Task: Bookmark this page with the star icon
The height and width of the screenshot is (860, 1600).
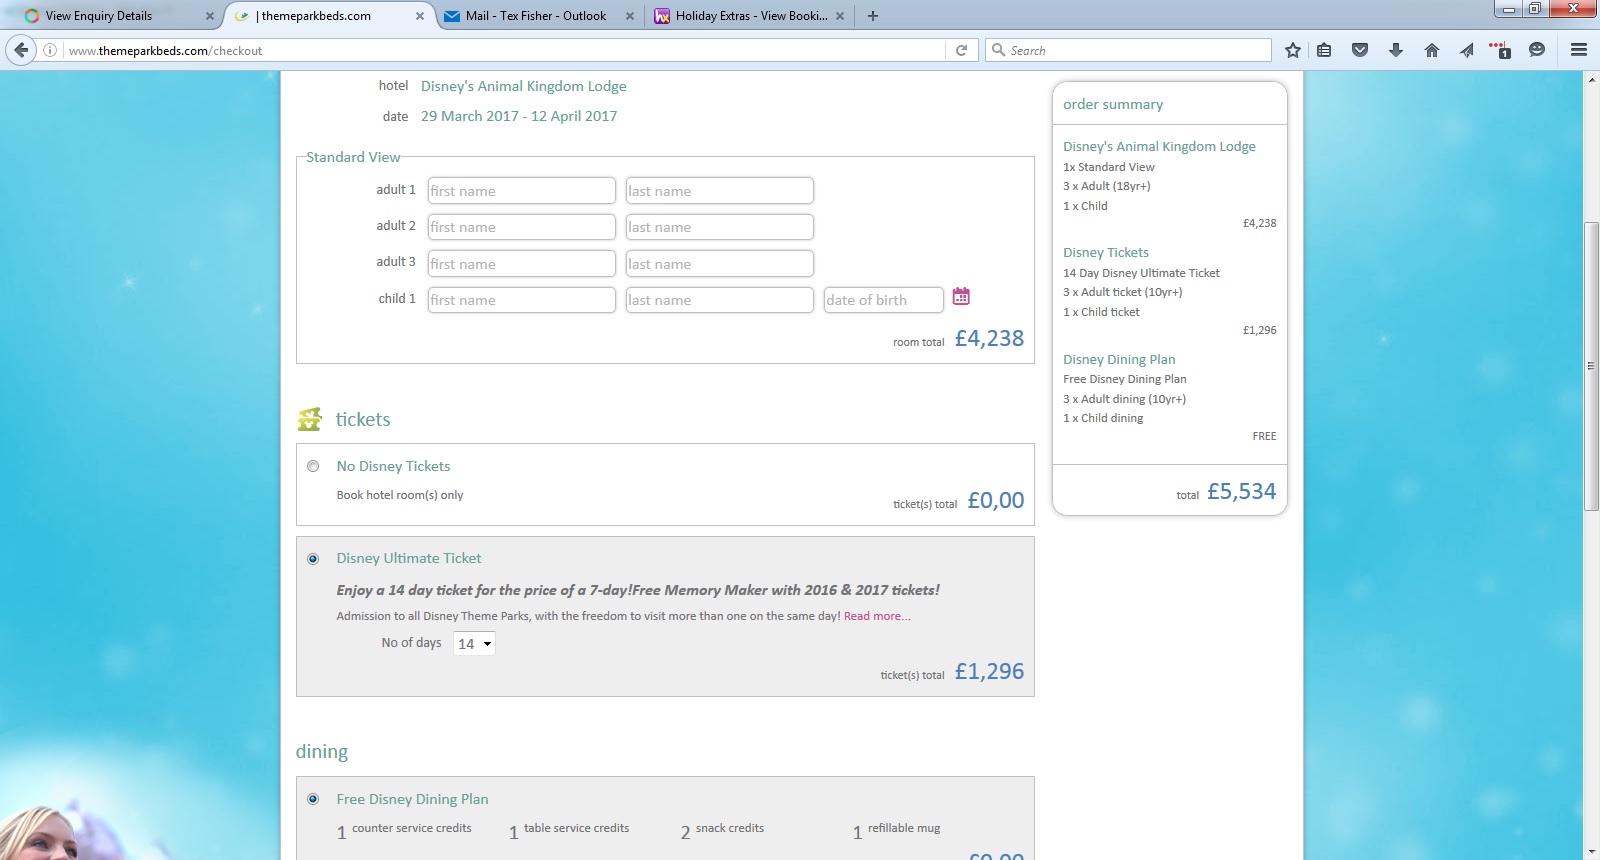Action: pos(1293,50)
